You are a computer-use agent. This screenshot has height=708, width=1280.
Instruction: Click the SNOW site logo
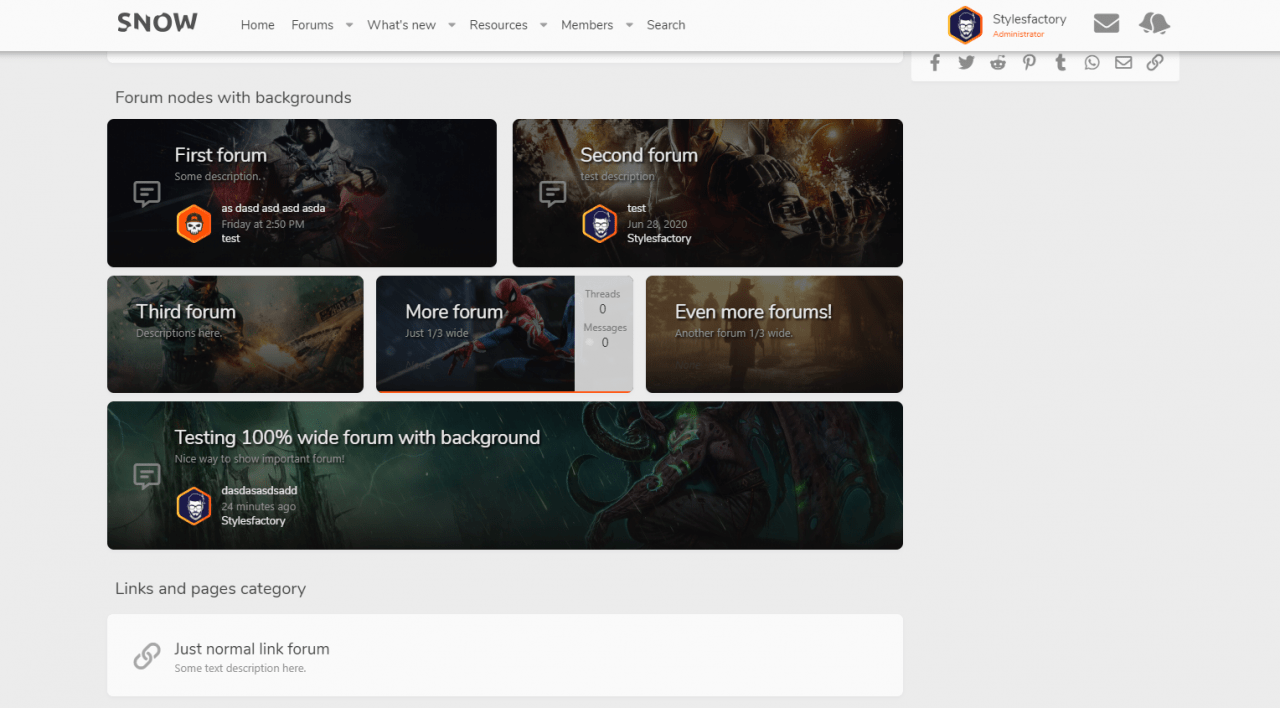[157, 23]
